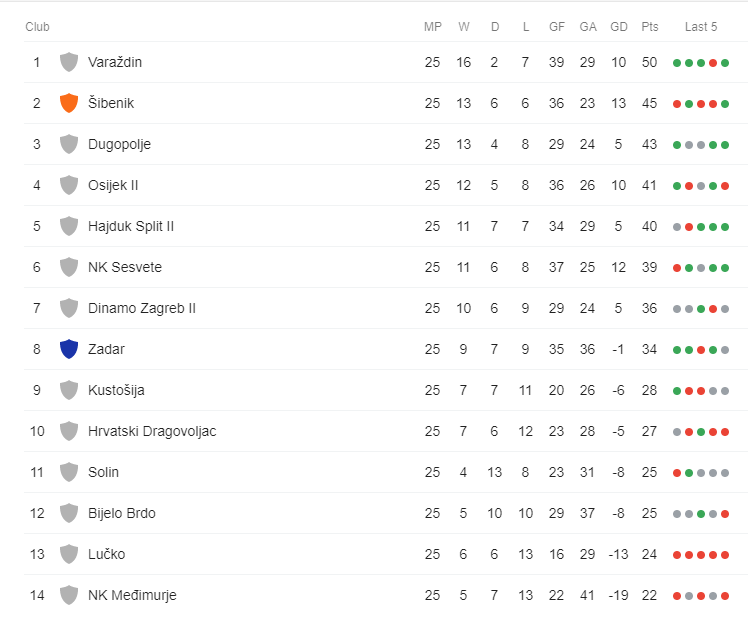The image size is (748, 629).
Task: Click the GD column header
Action: 619,27
